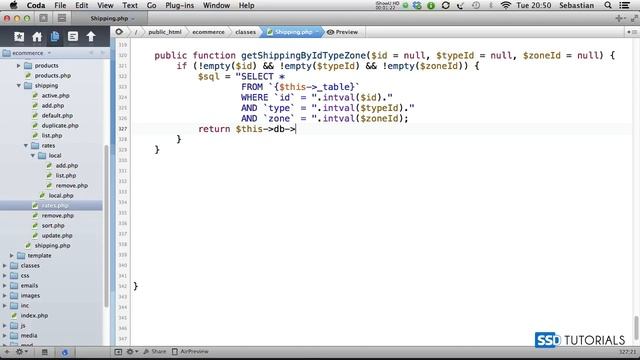Toggle the tab thumbnail view button in title bar
This screenshot has height=360, width=640.
click(x=44, y=18)
